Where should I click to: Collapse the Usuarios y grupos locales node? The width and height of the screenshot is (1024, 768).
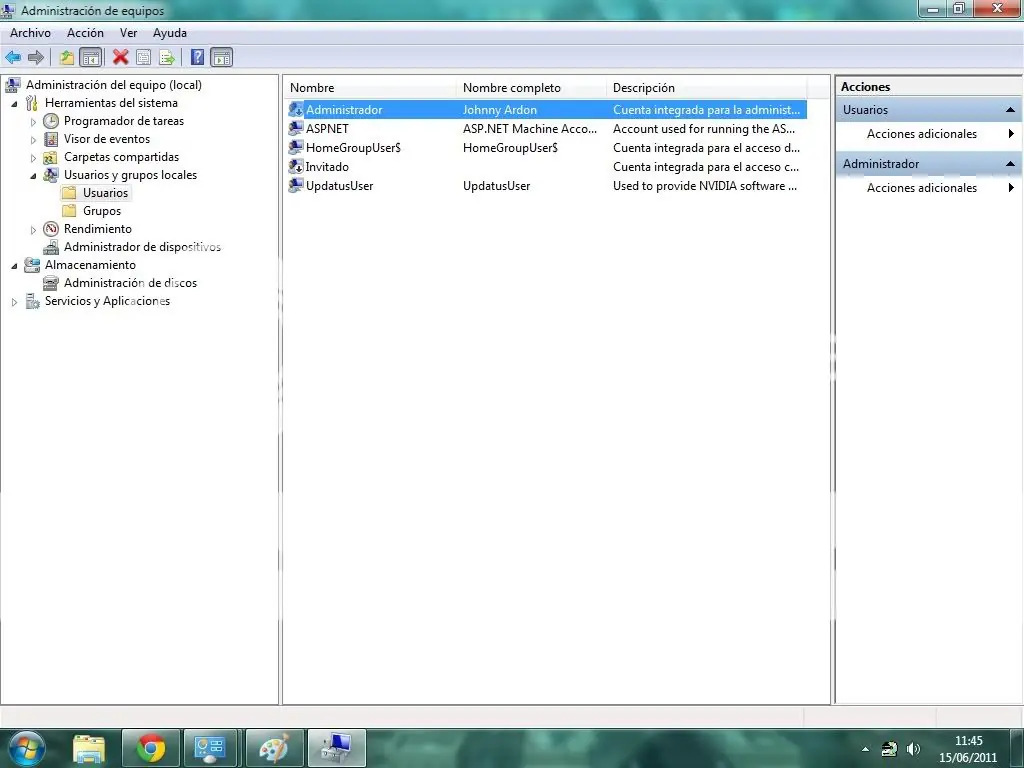coord(33,175)
